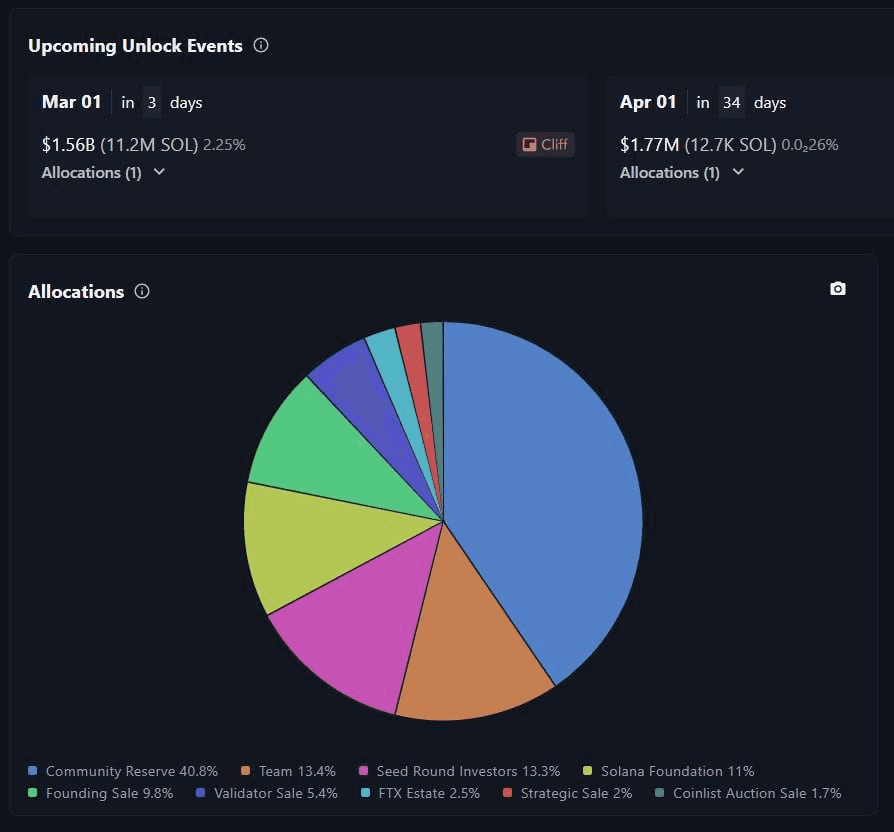The image size is (894, 832).
Task: Click the $1.77M (12.7K SOL) unlock amount
Action: coord(698,145)
